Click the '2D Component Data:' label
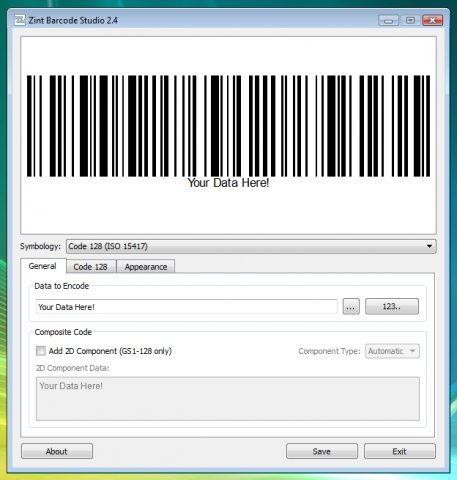 (72, 368)
